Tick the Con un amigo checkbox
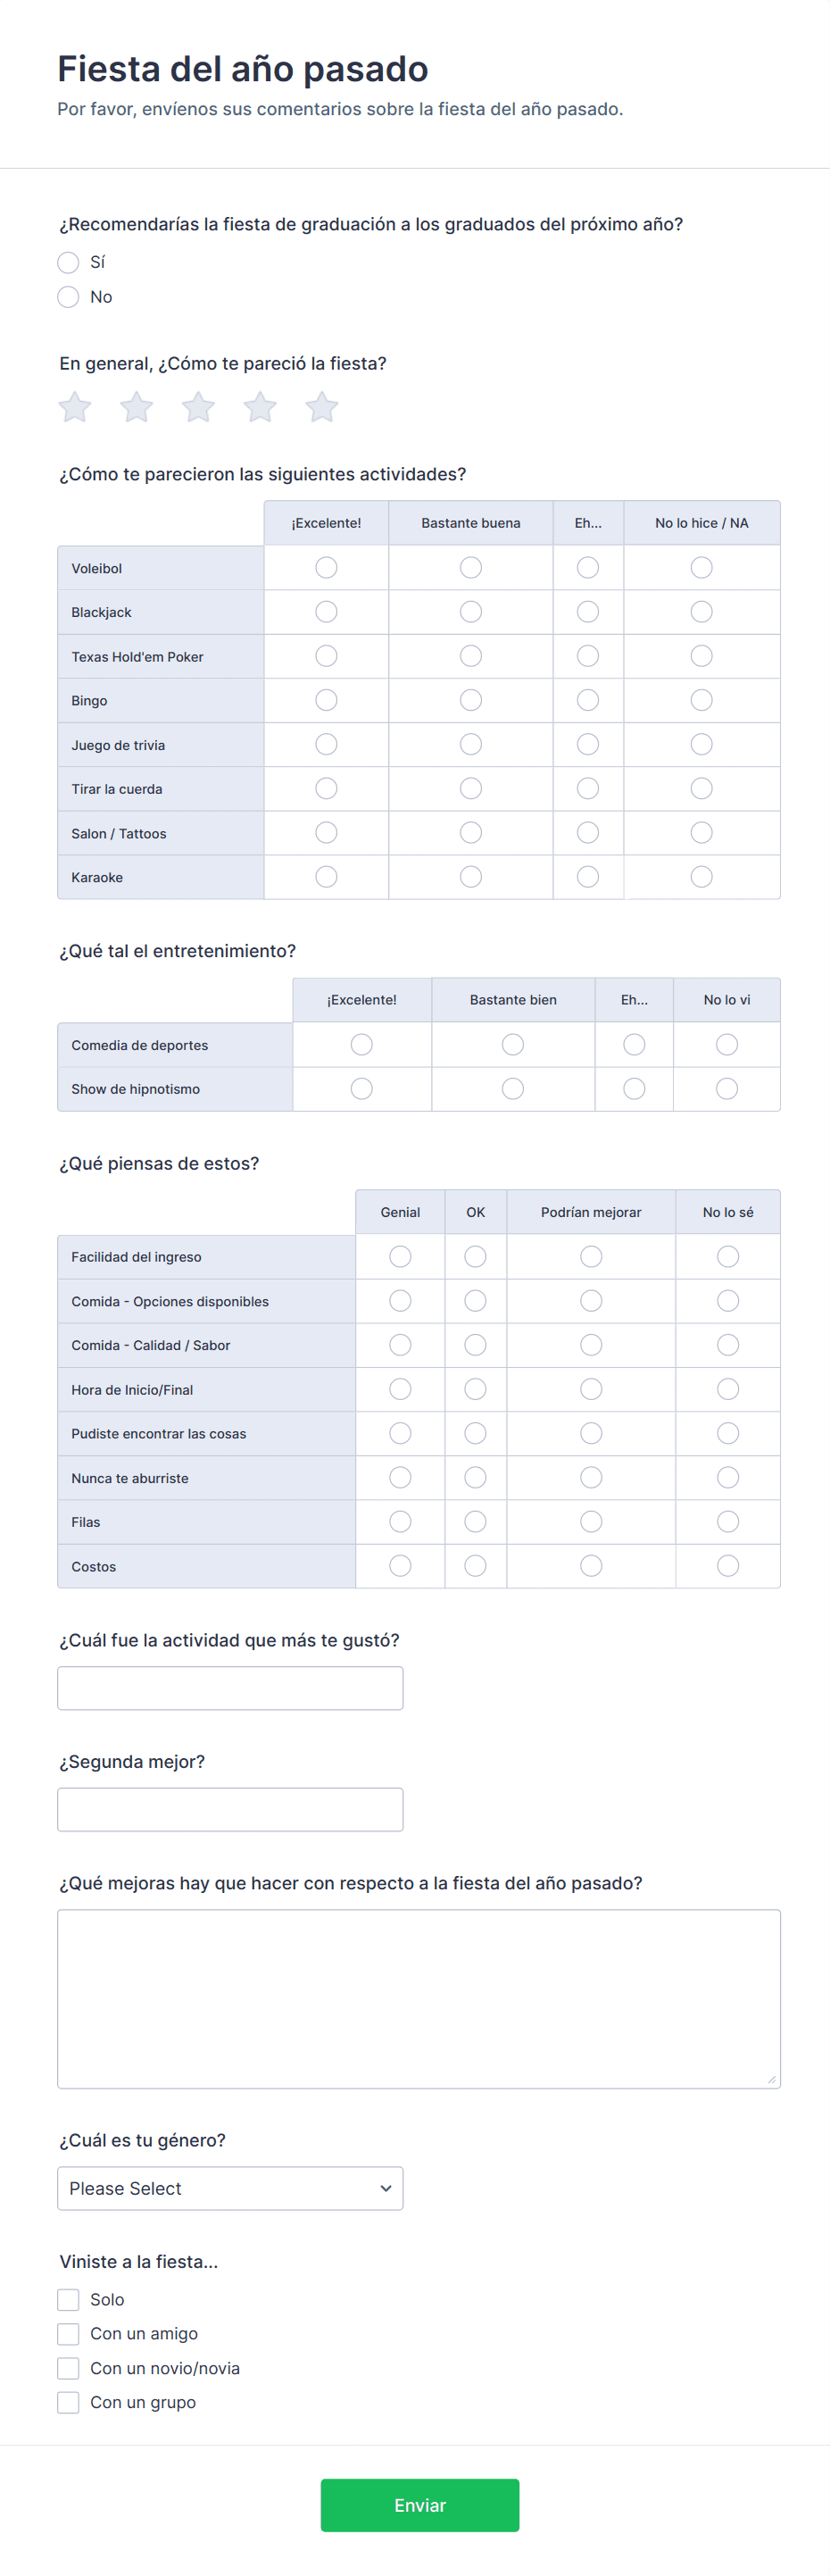The height and width of the screenshot is (2576, 830). 68,2334
